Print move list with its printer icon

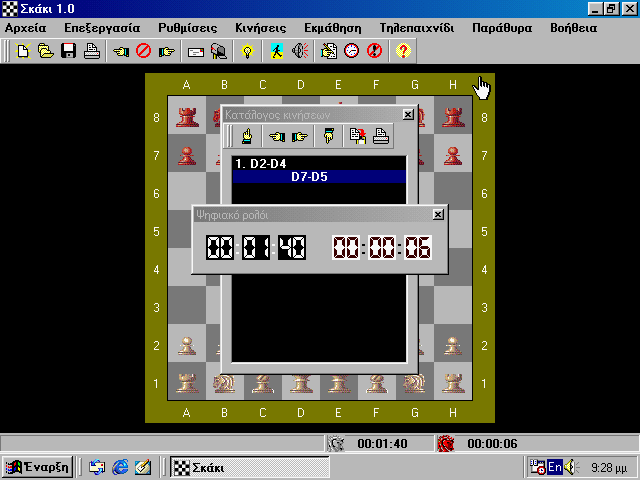[381, 136]
